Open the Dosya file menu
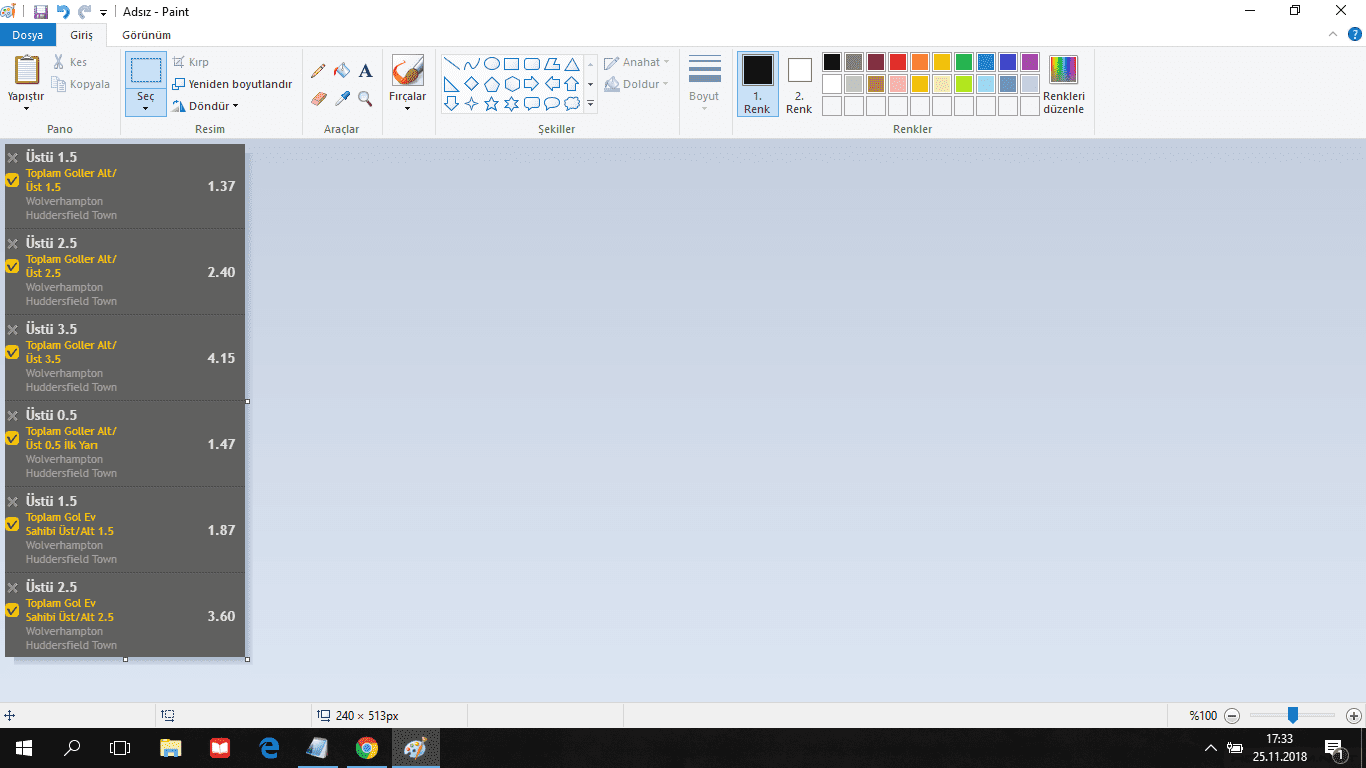1366x768 pixels. pos(27,35)
